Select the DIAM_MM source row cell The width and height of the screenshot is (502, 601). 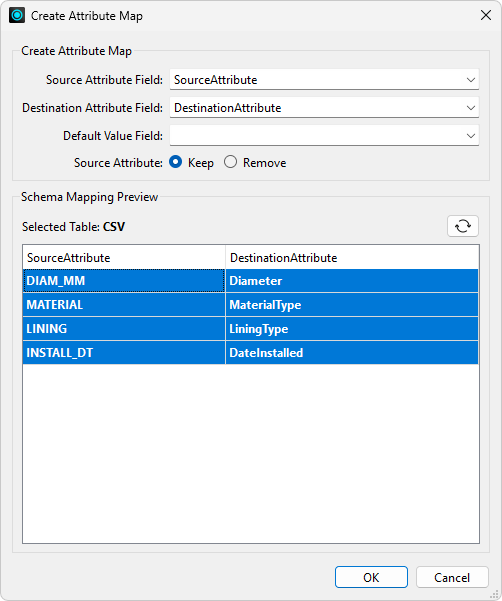[x=124, y=281]
